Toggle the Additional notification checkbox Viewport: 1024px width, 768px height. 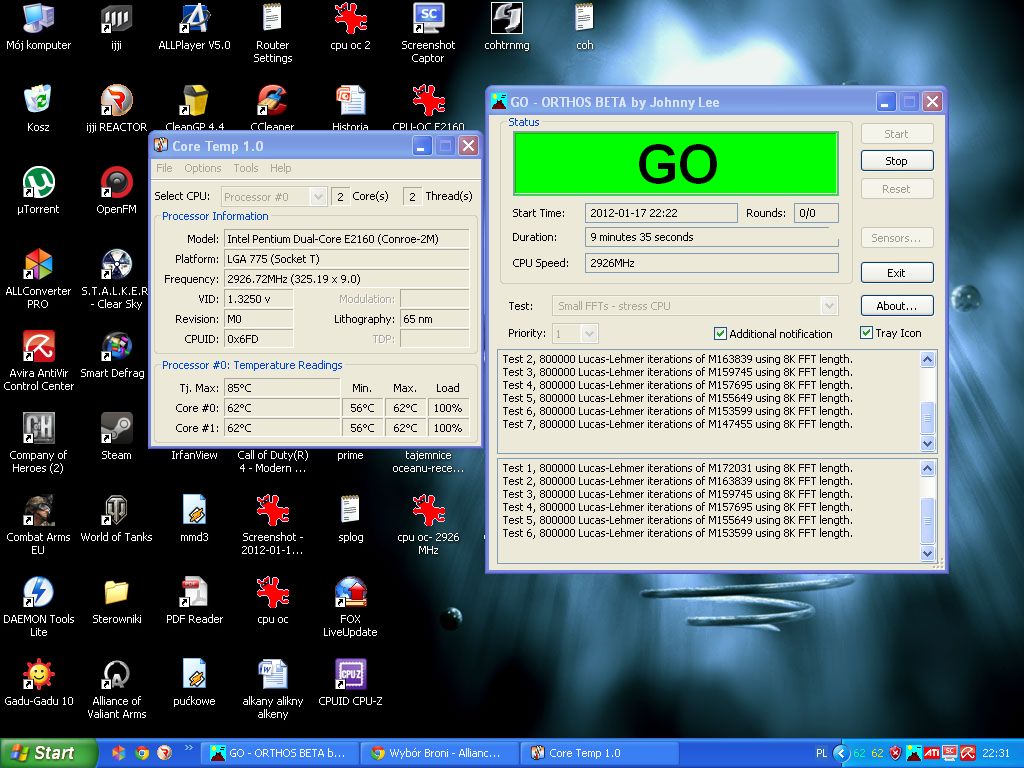point(720,334)
